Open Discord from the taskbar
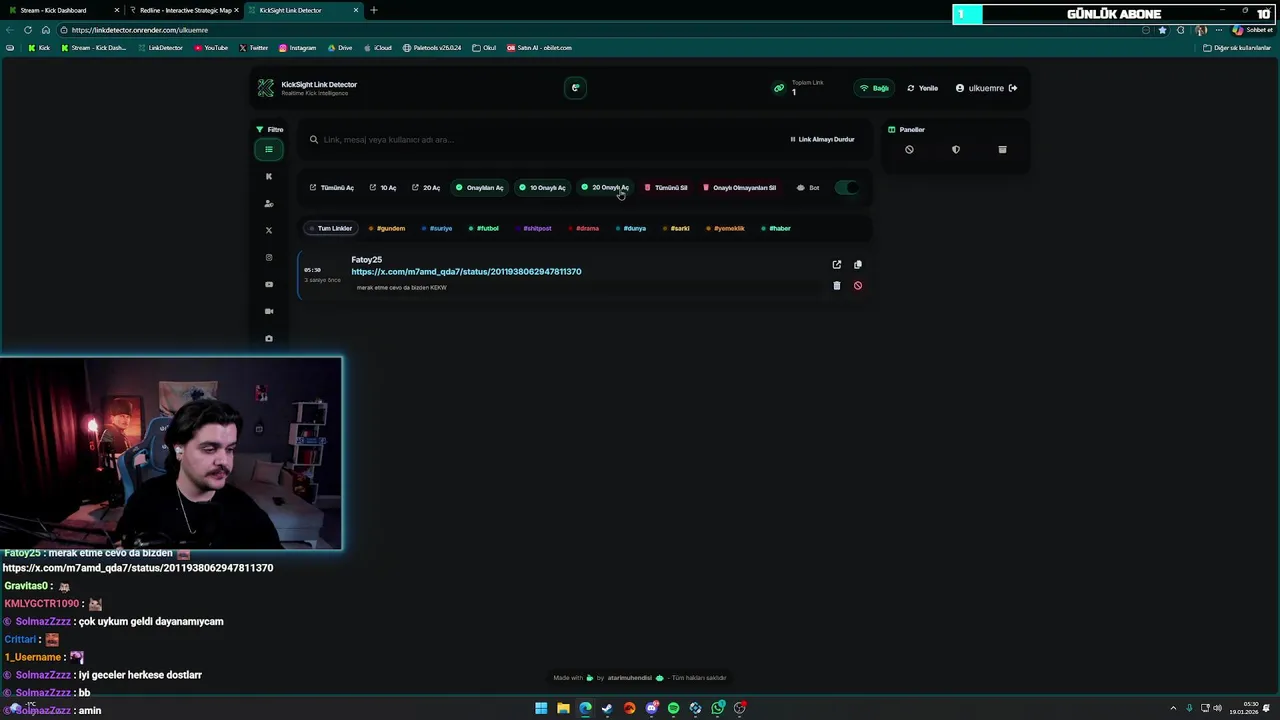 click(x=651, y=708)
